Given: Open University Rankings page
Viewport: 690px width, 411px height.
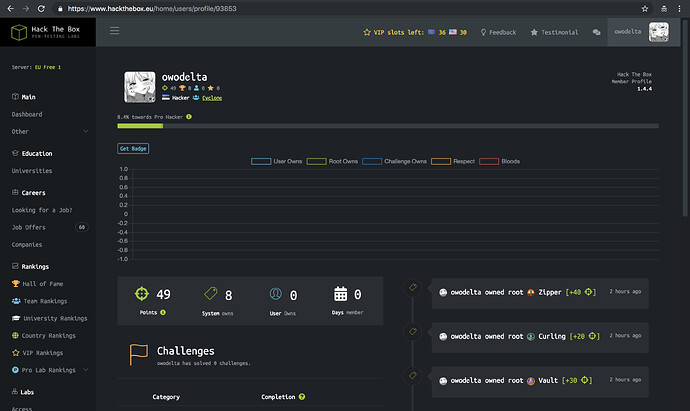Looking at the screenshot, I should (x=55, y=318).
